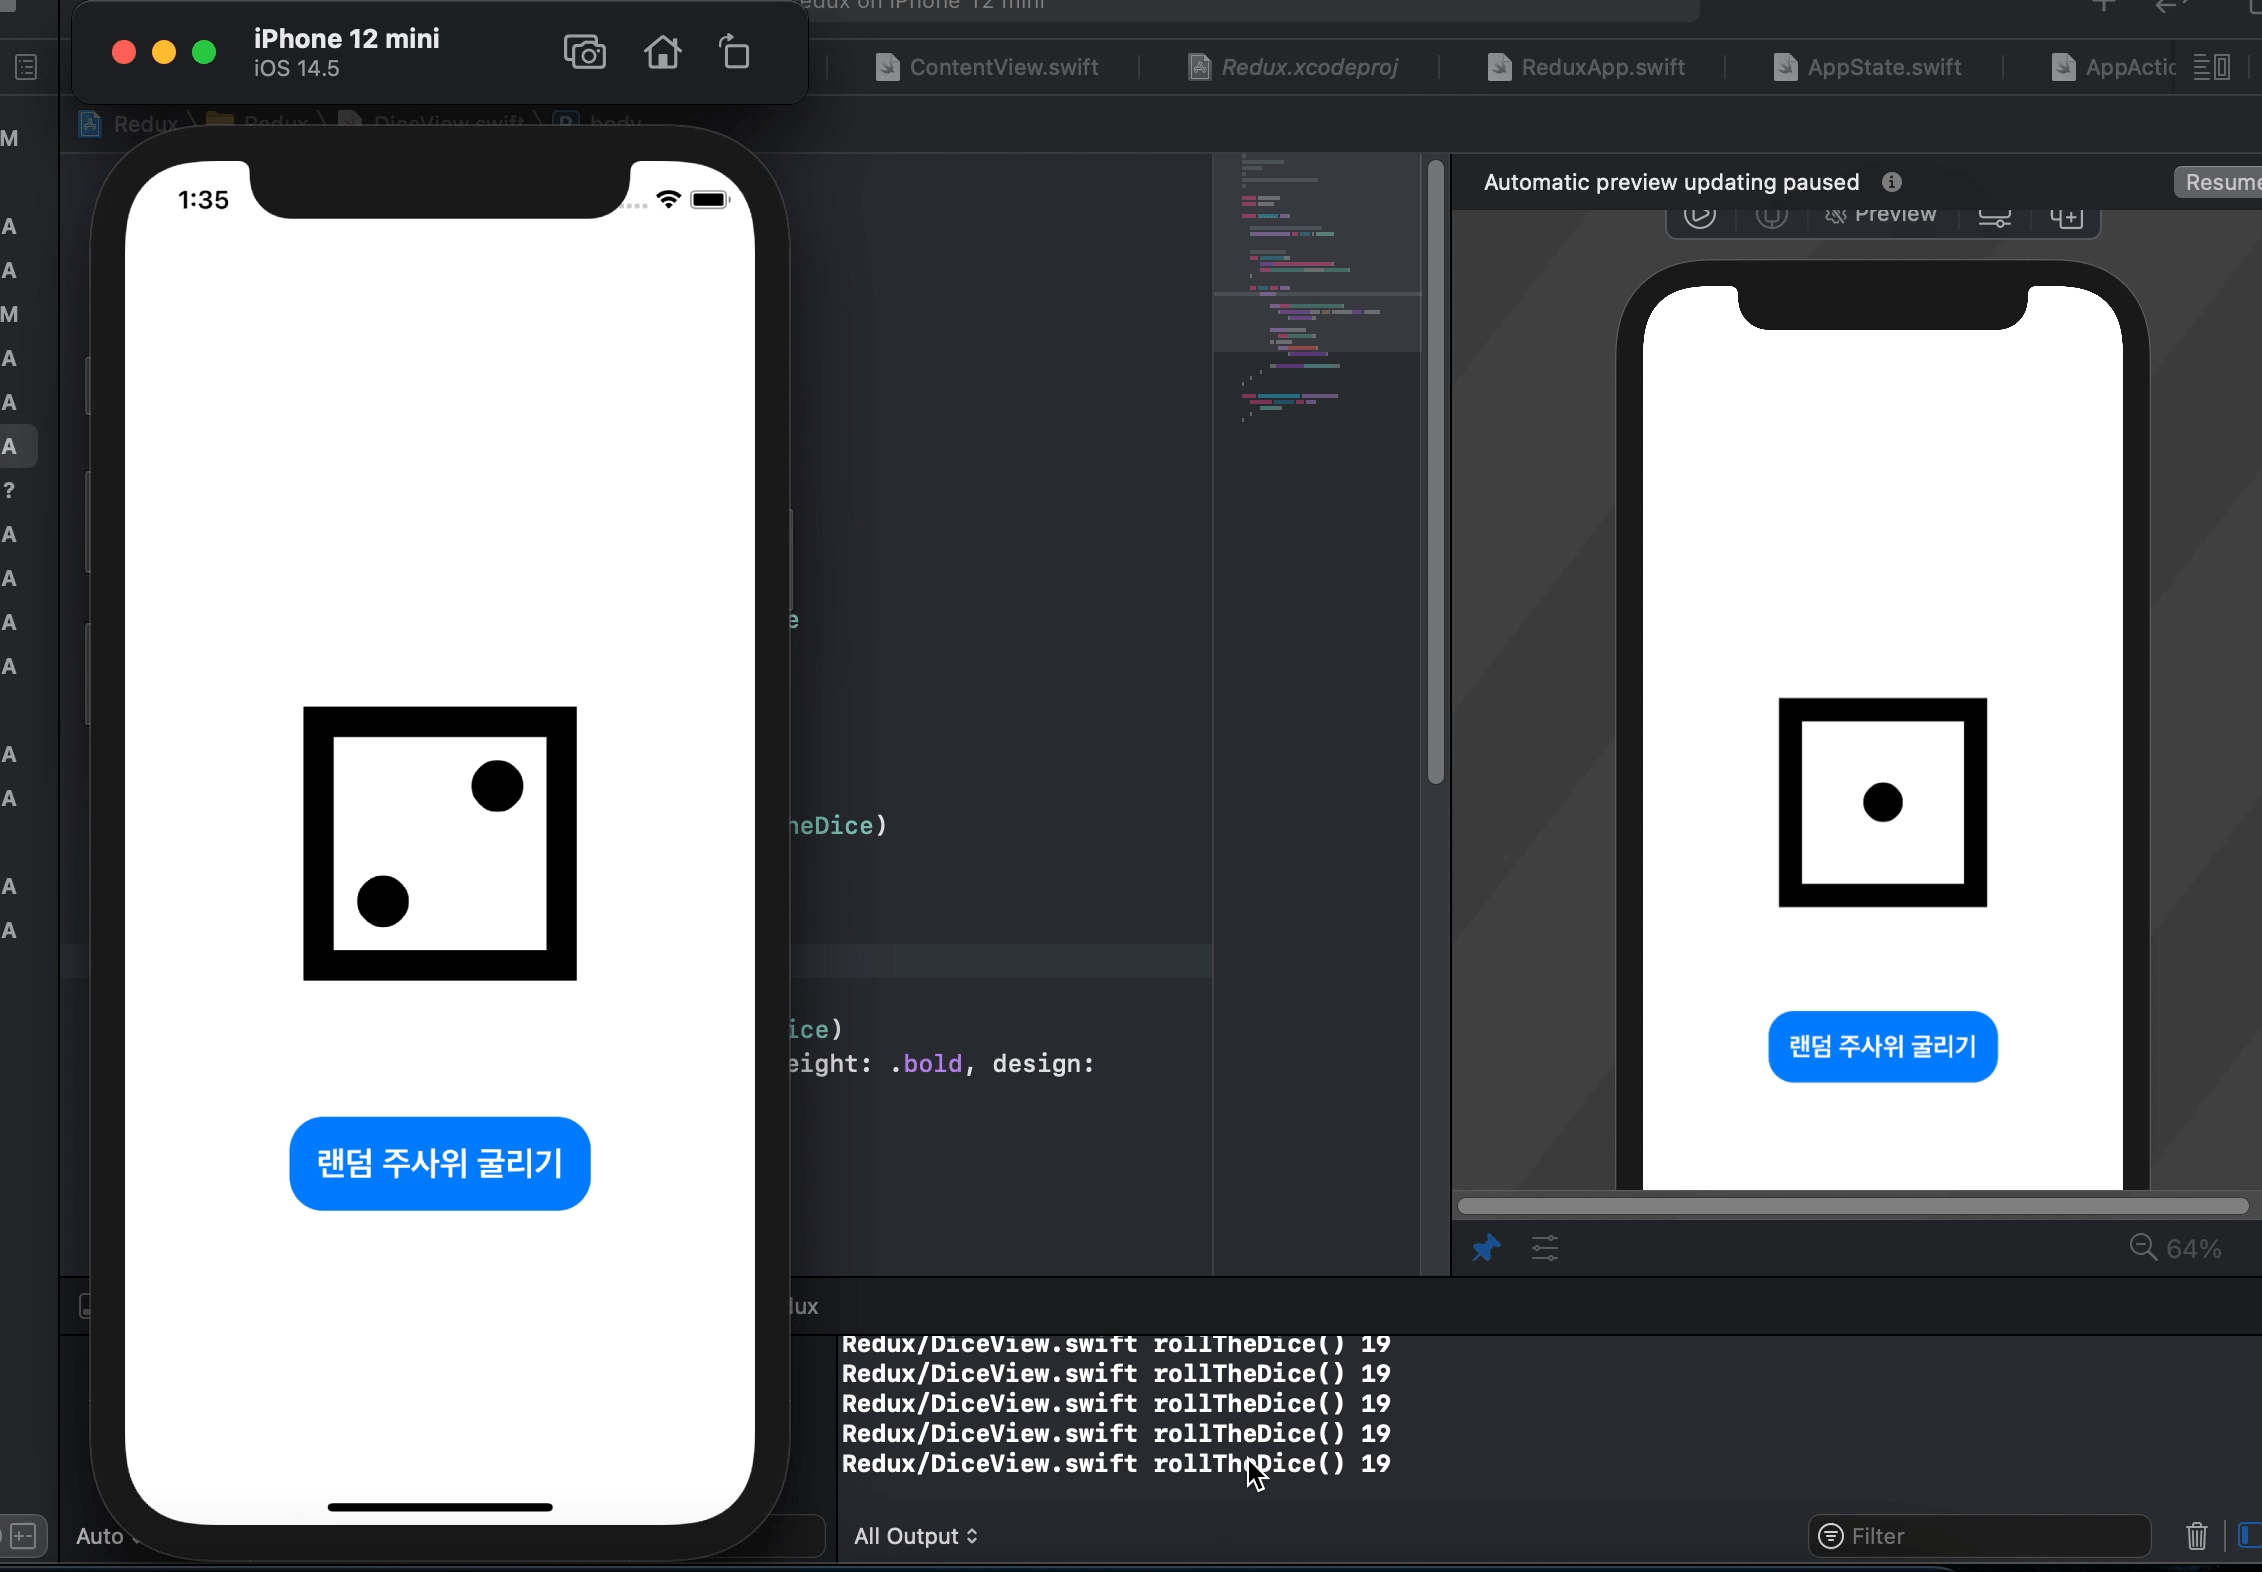Open preview settings sliders icon

click(1544, 1248)
